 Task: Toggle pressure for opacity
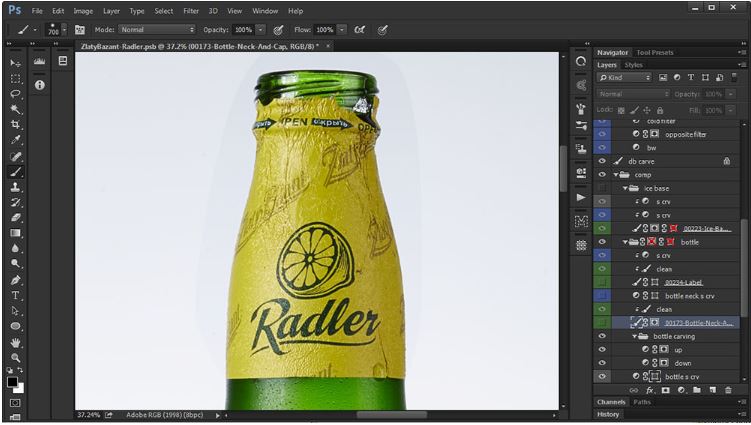point(278,30)
